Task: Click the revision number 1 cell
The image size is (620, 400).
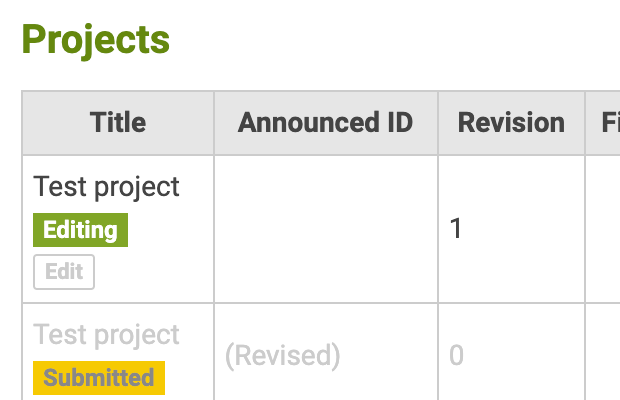Action: (x=456, y=229)
